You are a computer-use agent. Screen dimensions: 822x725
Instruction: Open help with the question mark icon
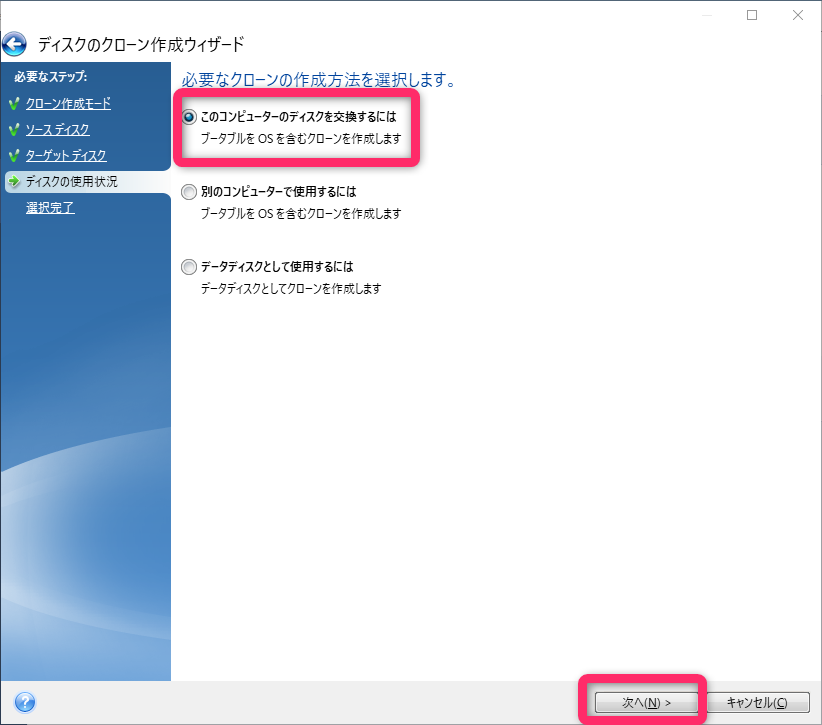[x=25, y=702]
